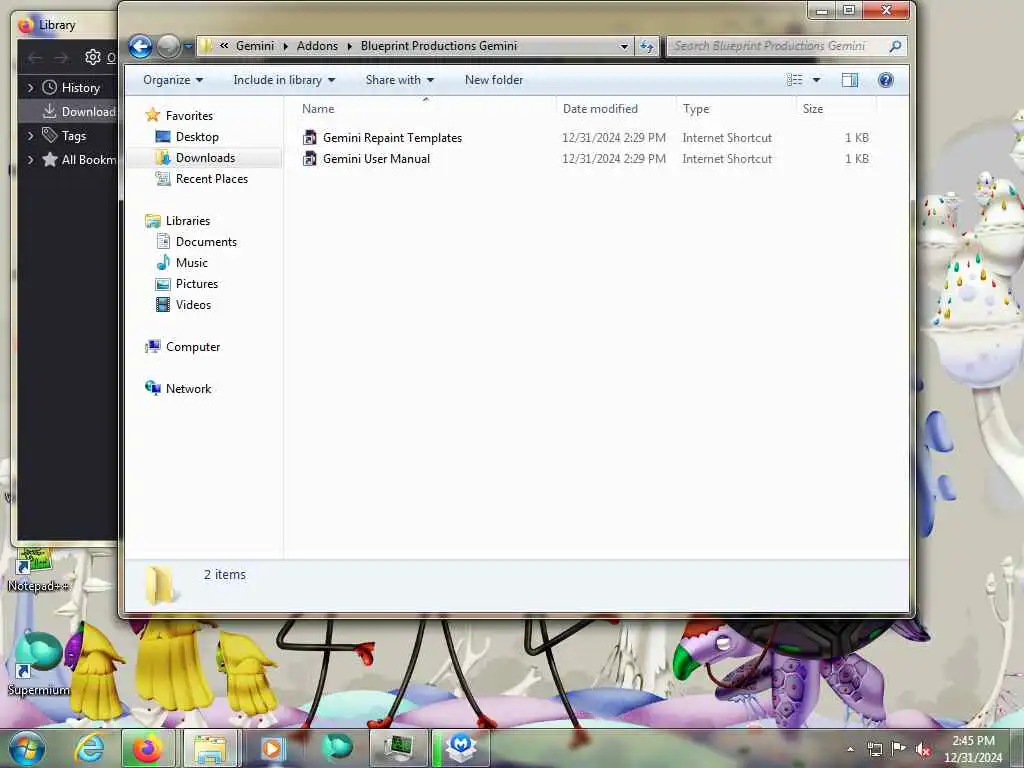This screenshot has width=1024, height=768.
Task: Click the search magnifier icon
Action: pyautogui.click(x=895, y=46)
